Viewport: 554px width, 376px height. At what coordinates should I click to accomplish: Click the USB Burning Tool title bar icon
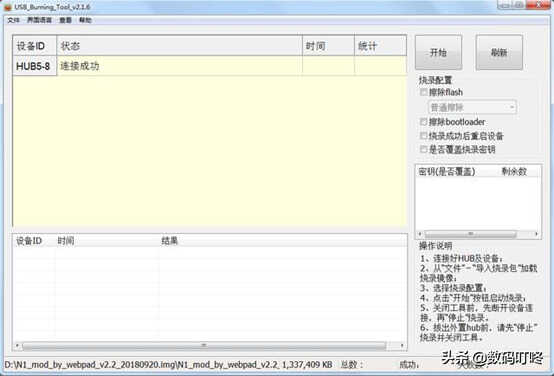click(x=7, y=7)
